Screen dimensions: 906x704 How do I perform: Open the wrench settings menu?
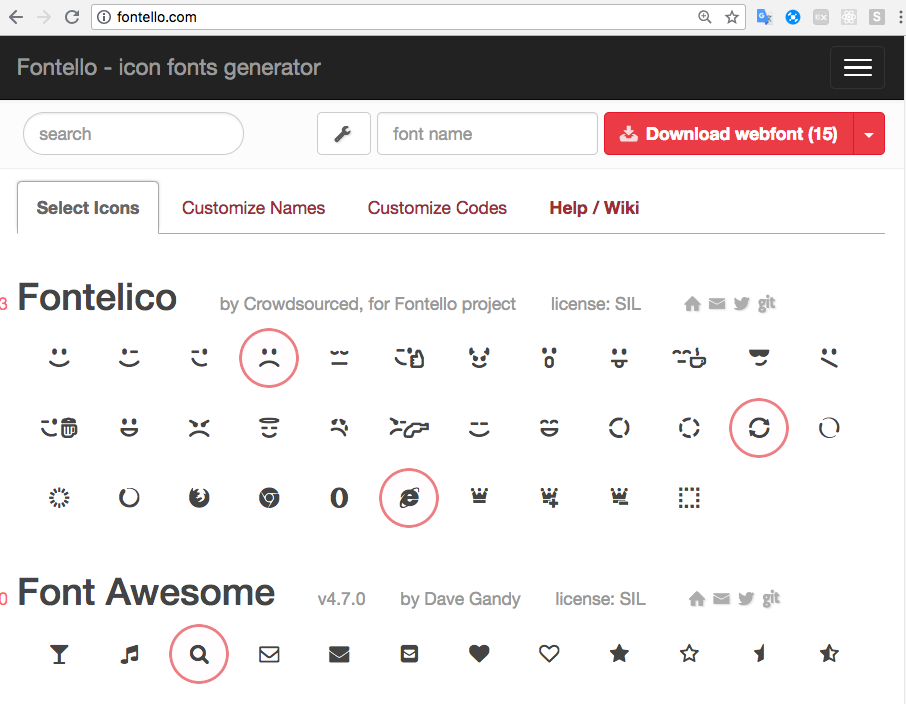(x=343, y=134)
